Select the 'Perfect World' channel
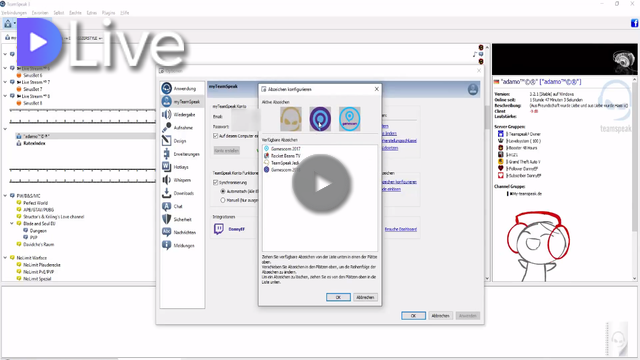 [x=36, y=203]
